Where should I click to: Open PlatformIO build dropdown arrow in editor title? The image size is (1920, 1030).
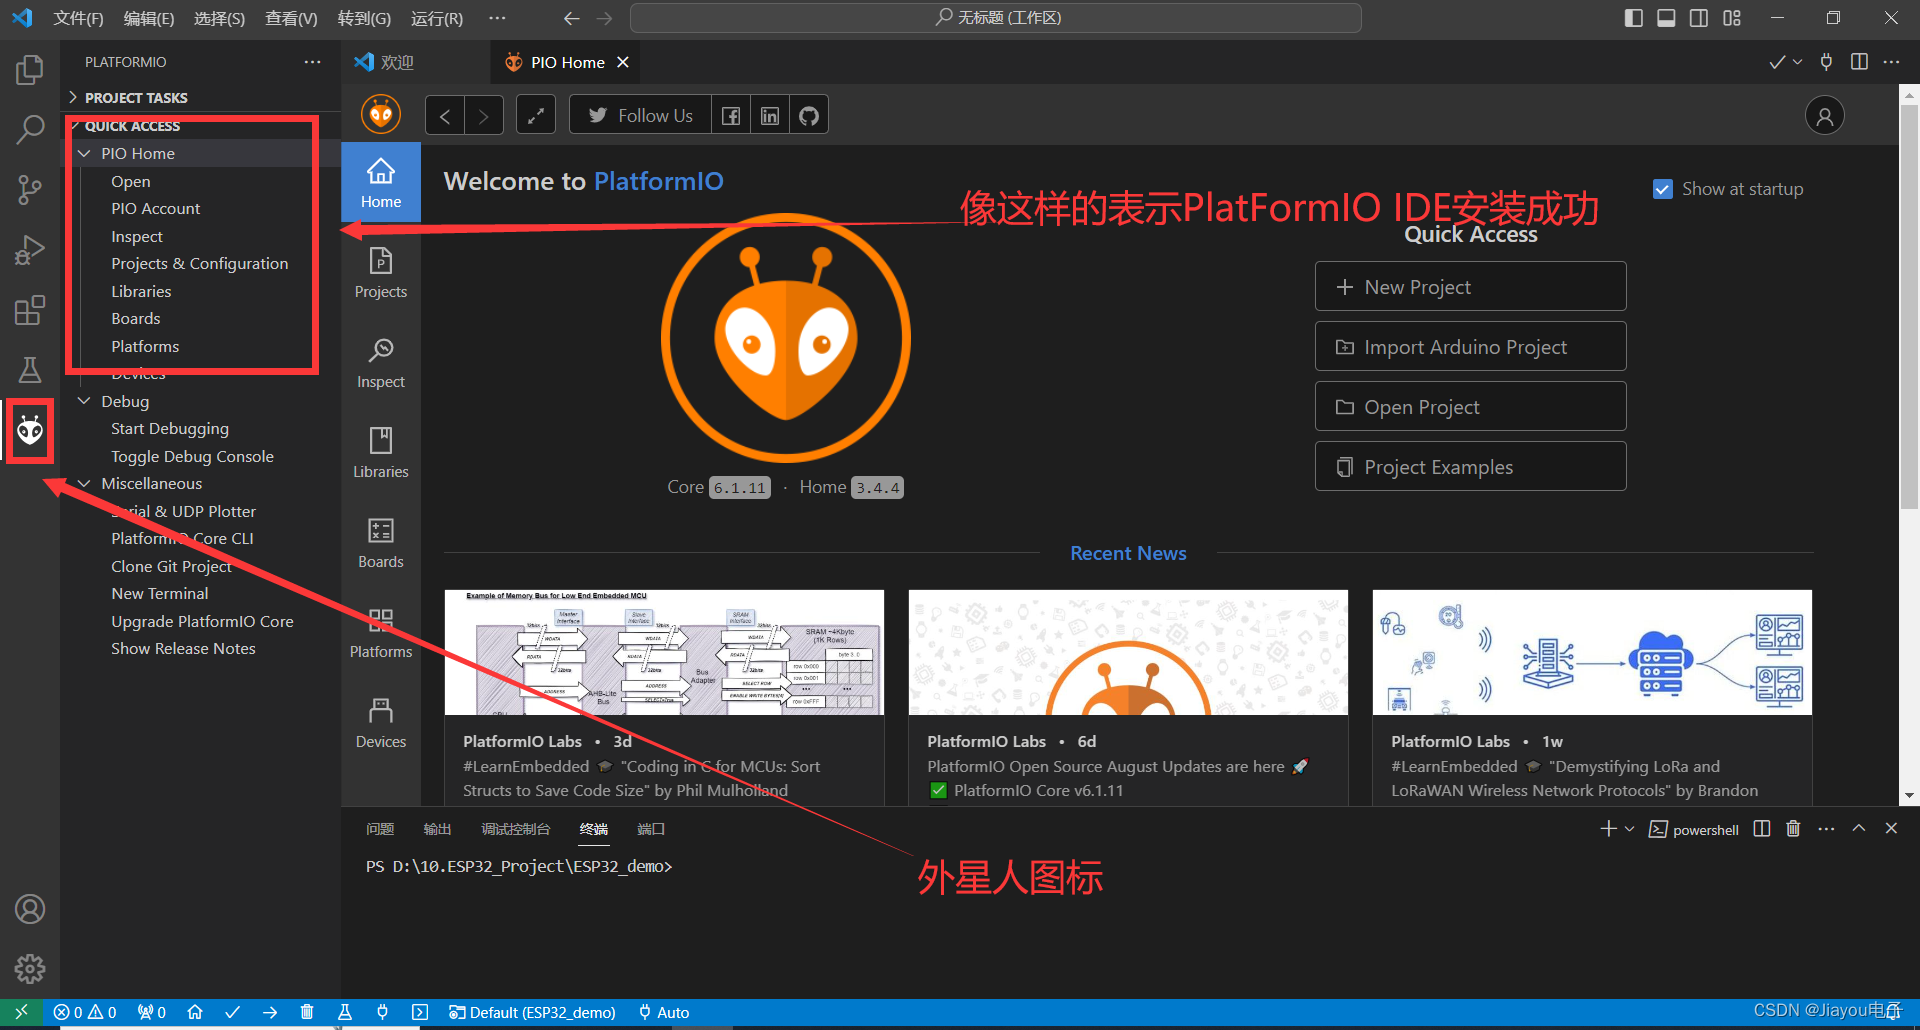tap(1798, 62)
